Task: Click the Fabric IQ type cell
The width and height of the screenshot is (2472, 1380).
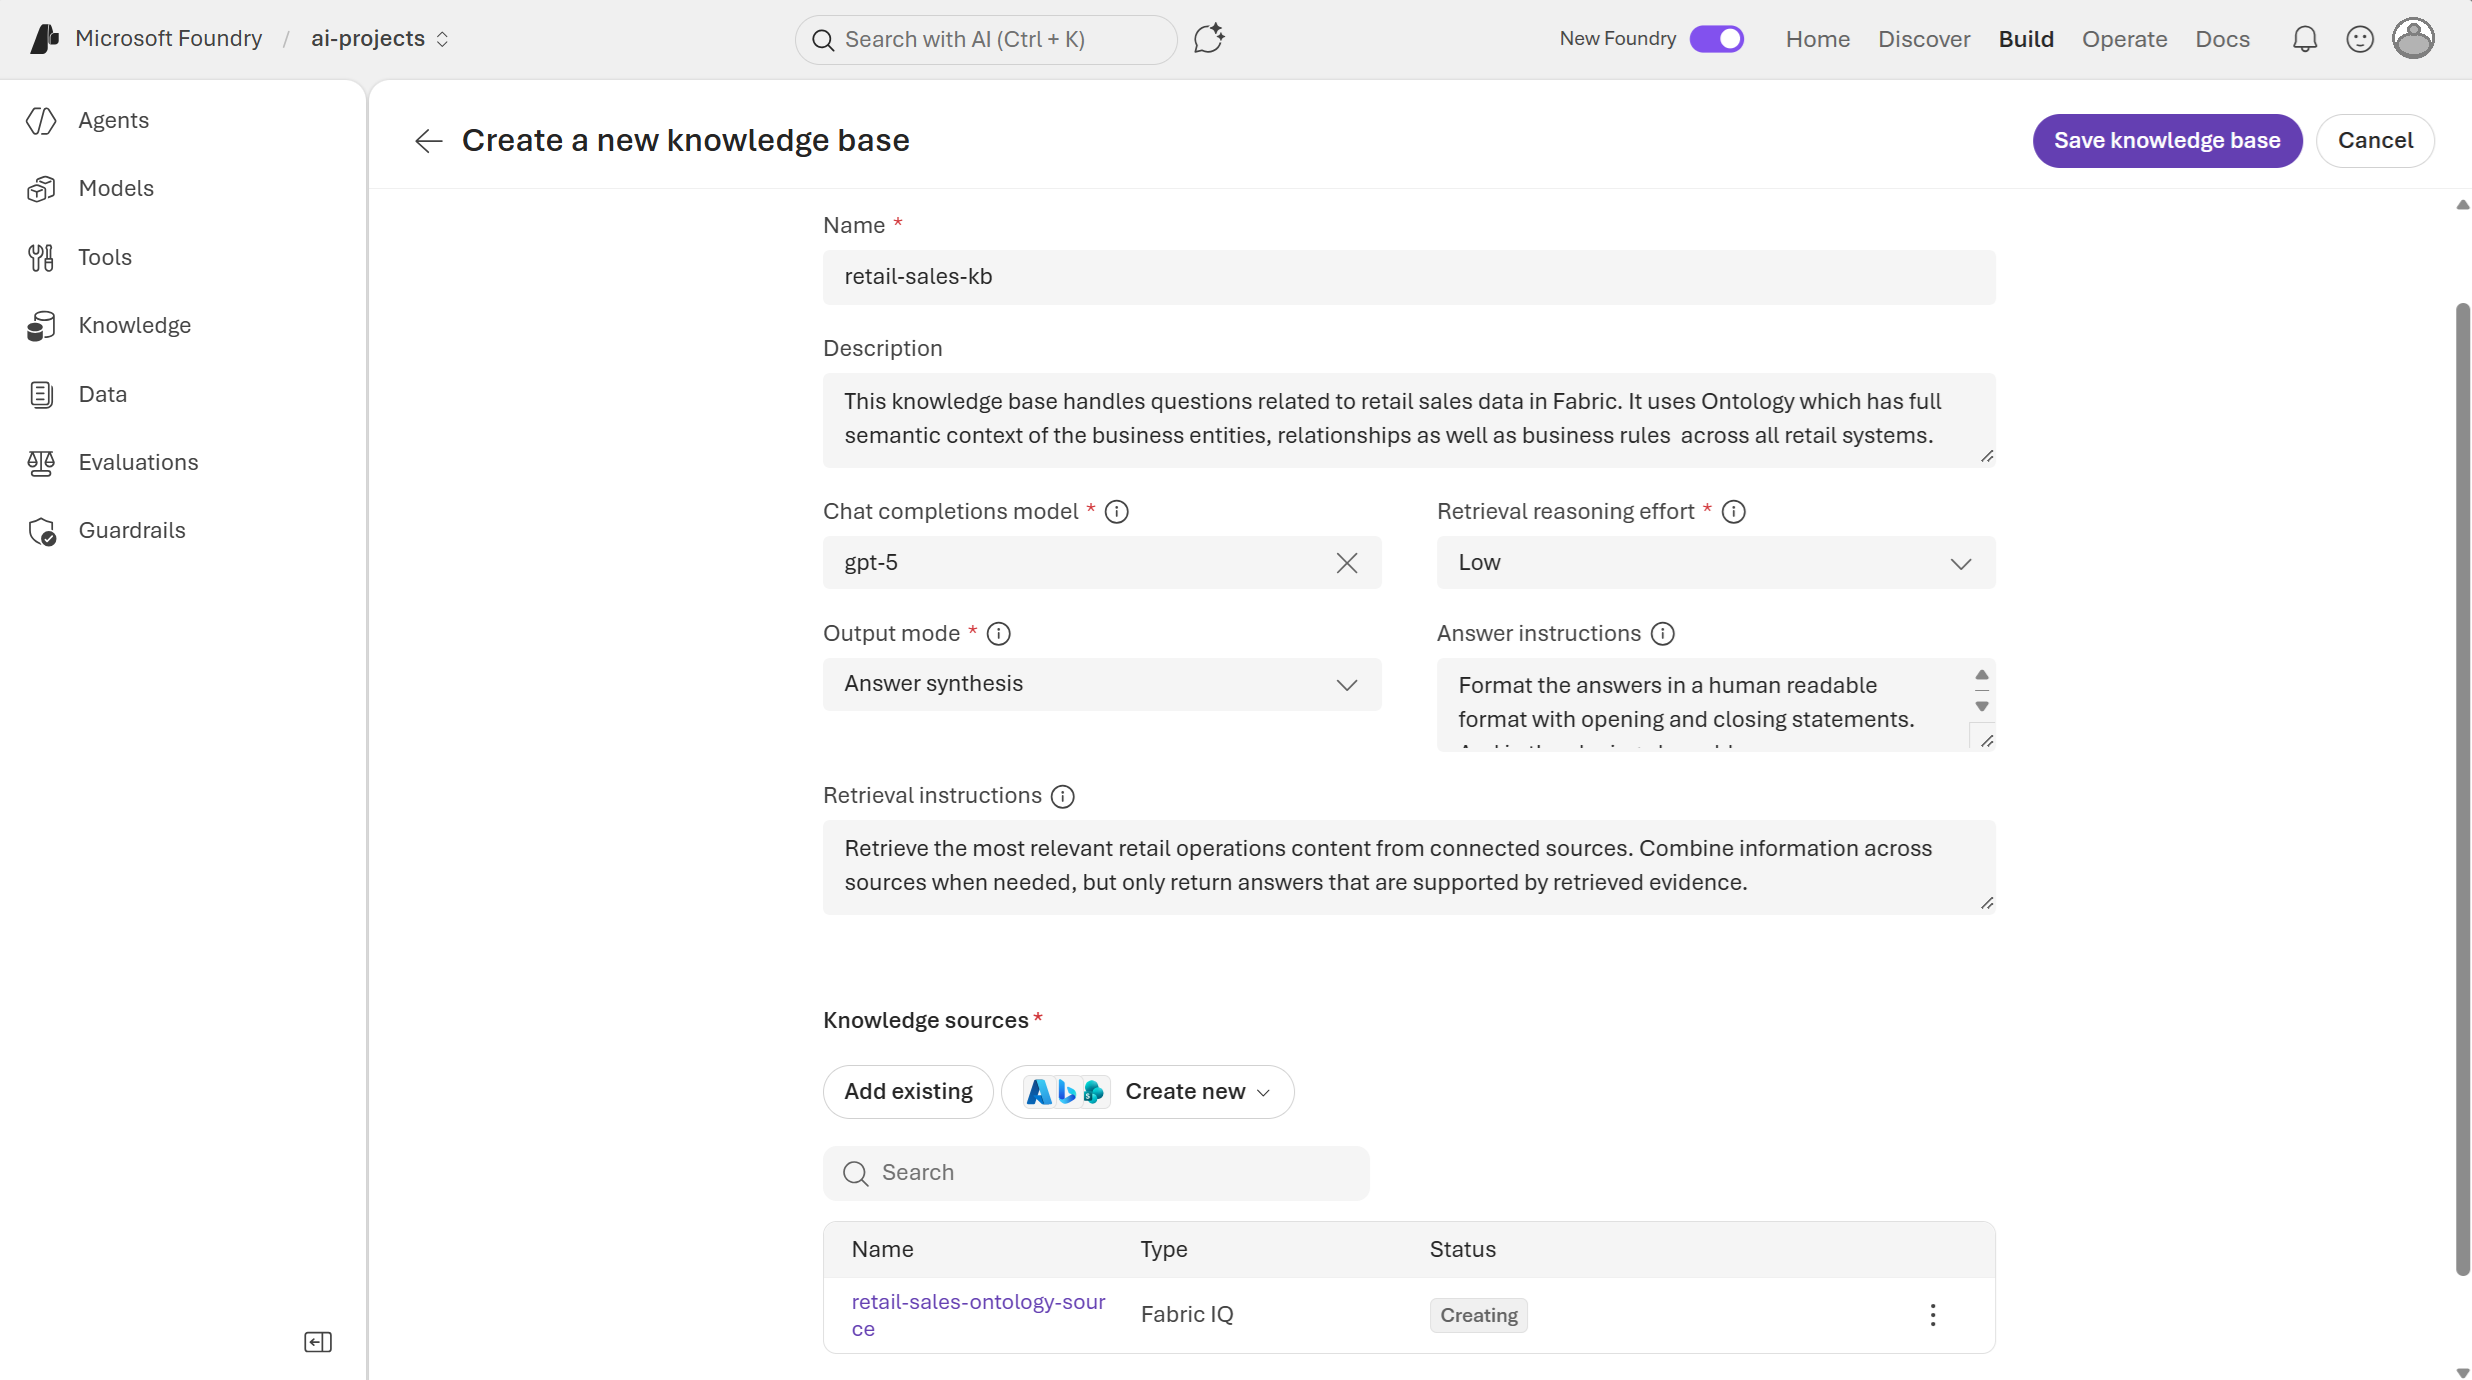Action: [x=1187, y=1315]
